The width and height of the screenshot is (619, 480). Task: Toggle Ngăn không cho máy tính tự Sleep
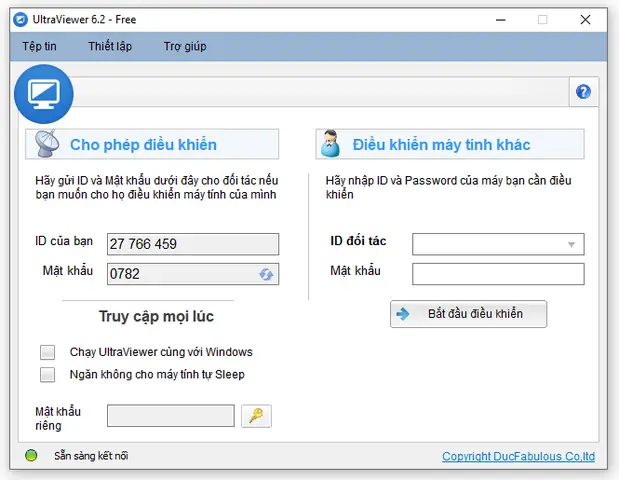tap(47, 375)
